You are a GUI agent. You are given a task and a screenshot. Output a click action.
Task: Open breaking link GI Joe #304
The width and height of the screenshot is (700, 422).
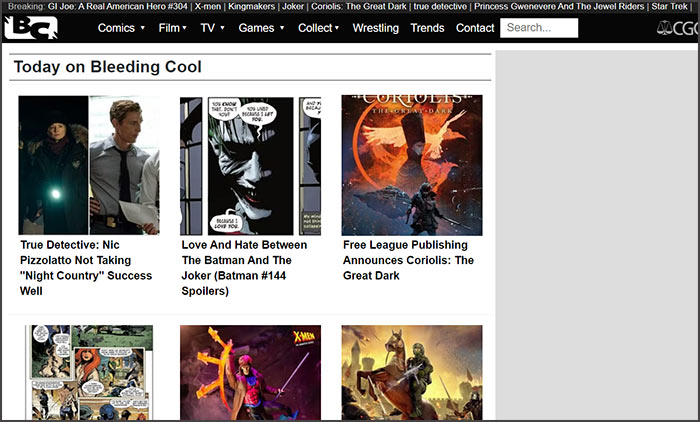[x=118, y=6]
